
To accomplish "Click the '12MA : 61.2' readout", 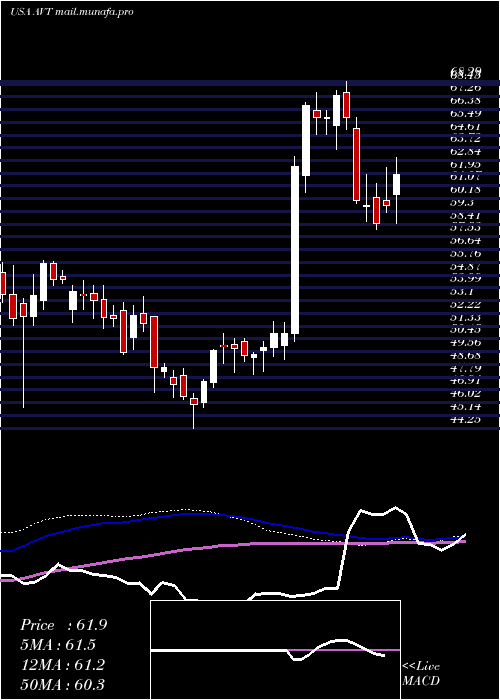I will click(62, 665).
